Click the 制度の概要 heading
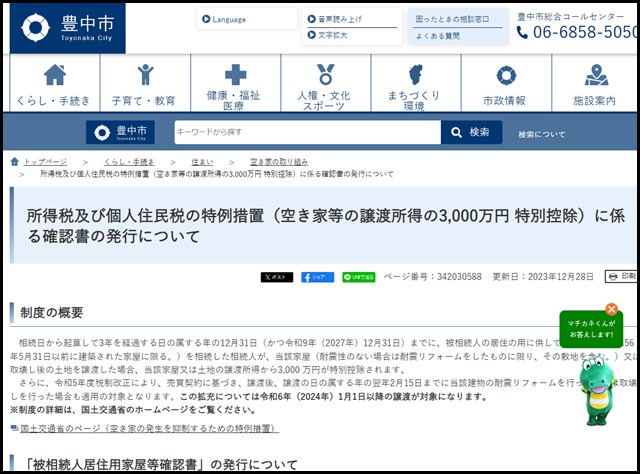The width and height of the screenshot is (640, 474). (x=52, y=313)
